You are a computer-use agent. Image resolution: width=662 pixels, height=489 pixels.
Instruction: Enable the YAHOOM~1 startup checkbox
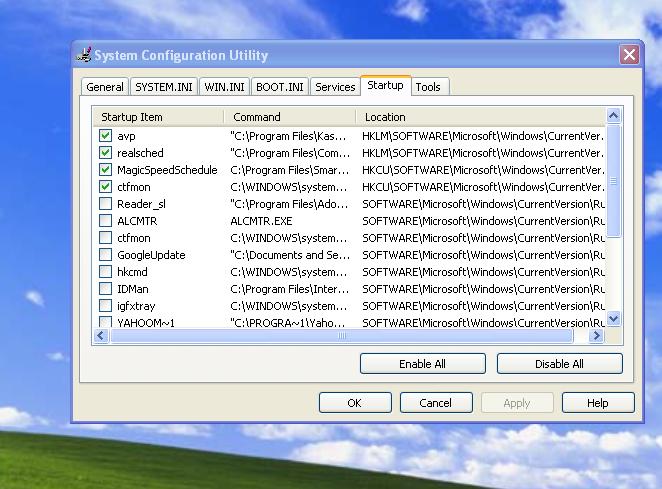coord(106,322)
